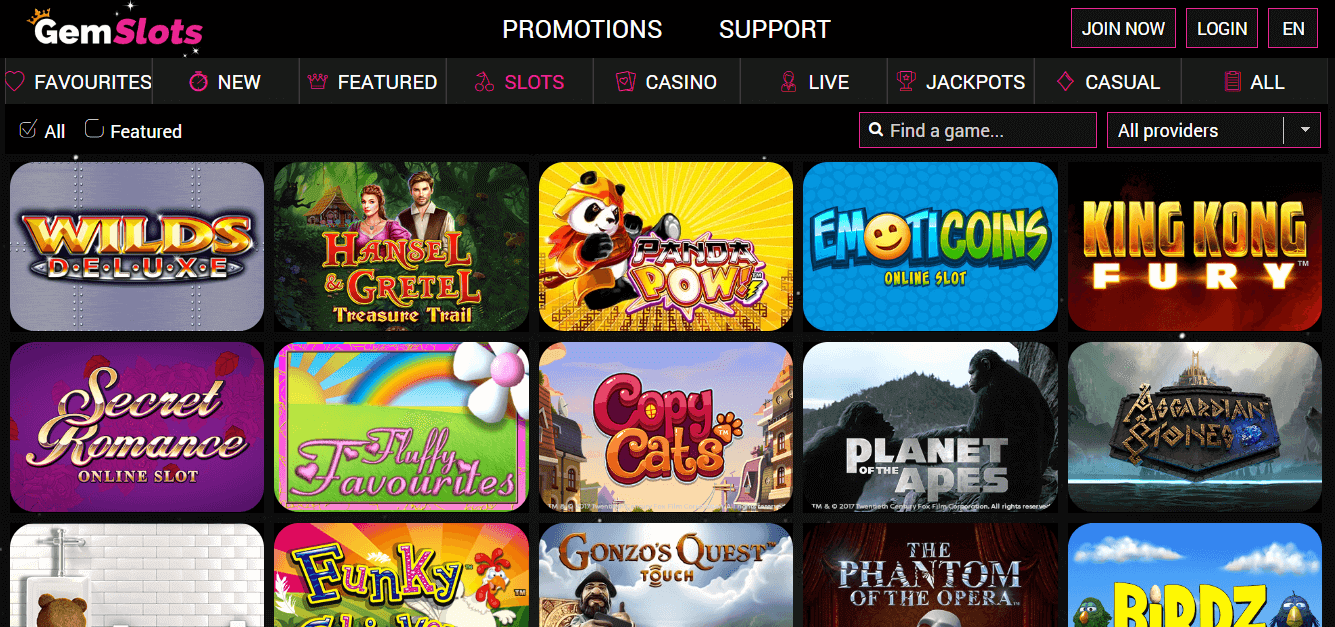
Task: Enable the Featured filter checkbox
Action: pos(94,129)
